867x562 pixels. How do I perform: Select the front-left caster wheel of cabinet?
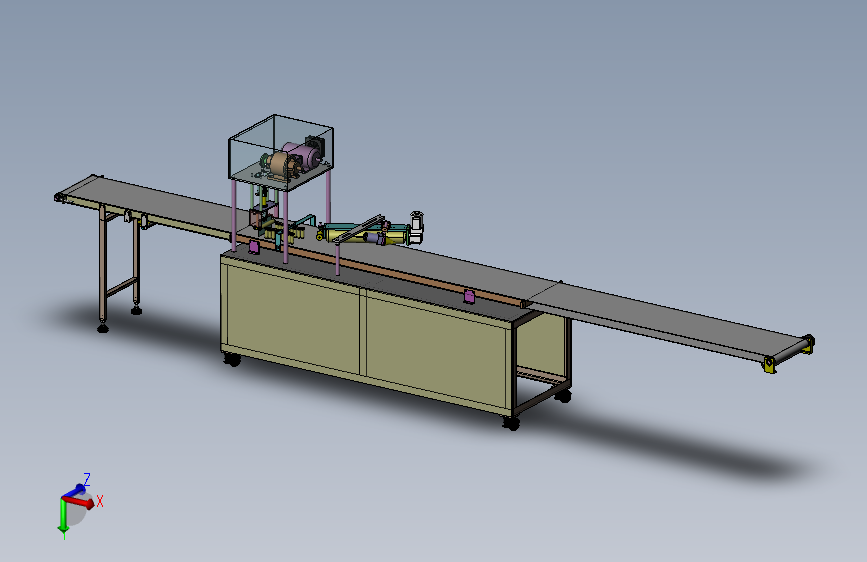232,360
